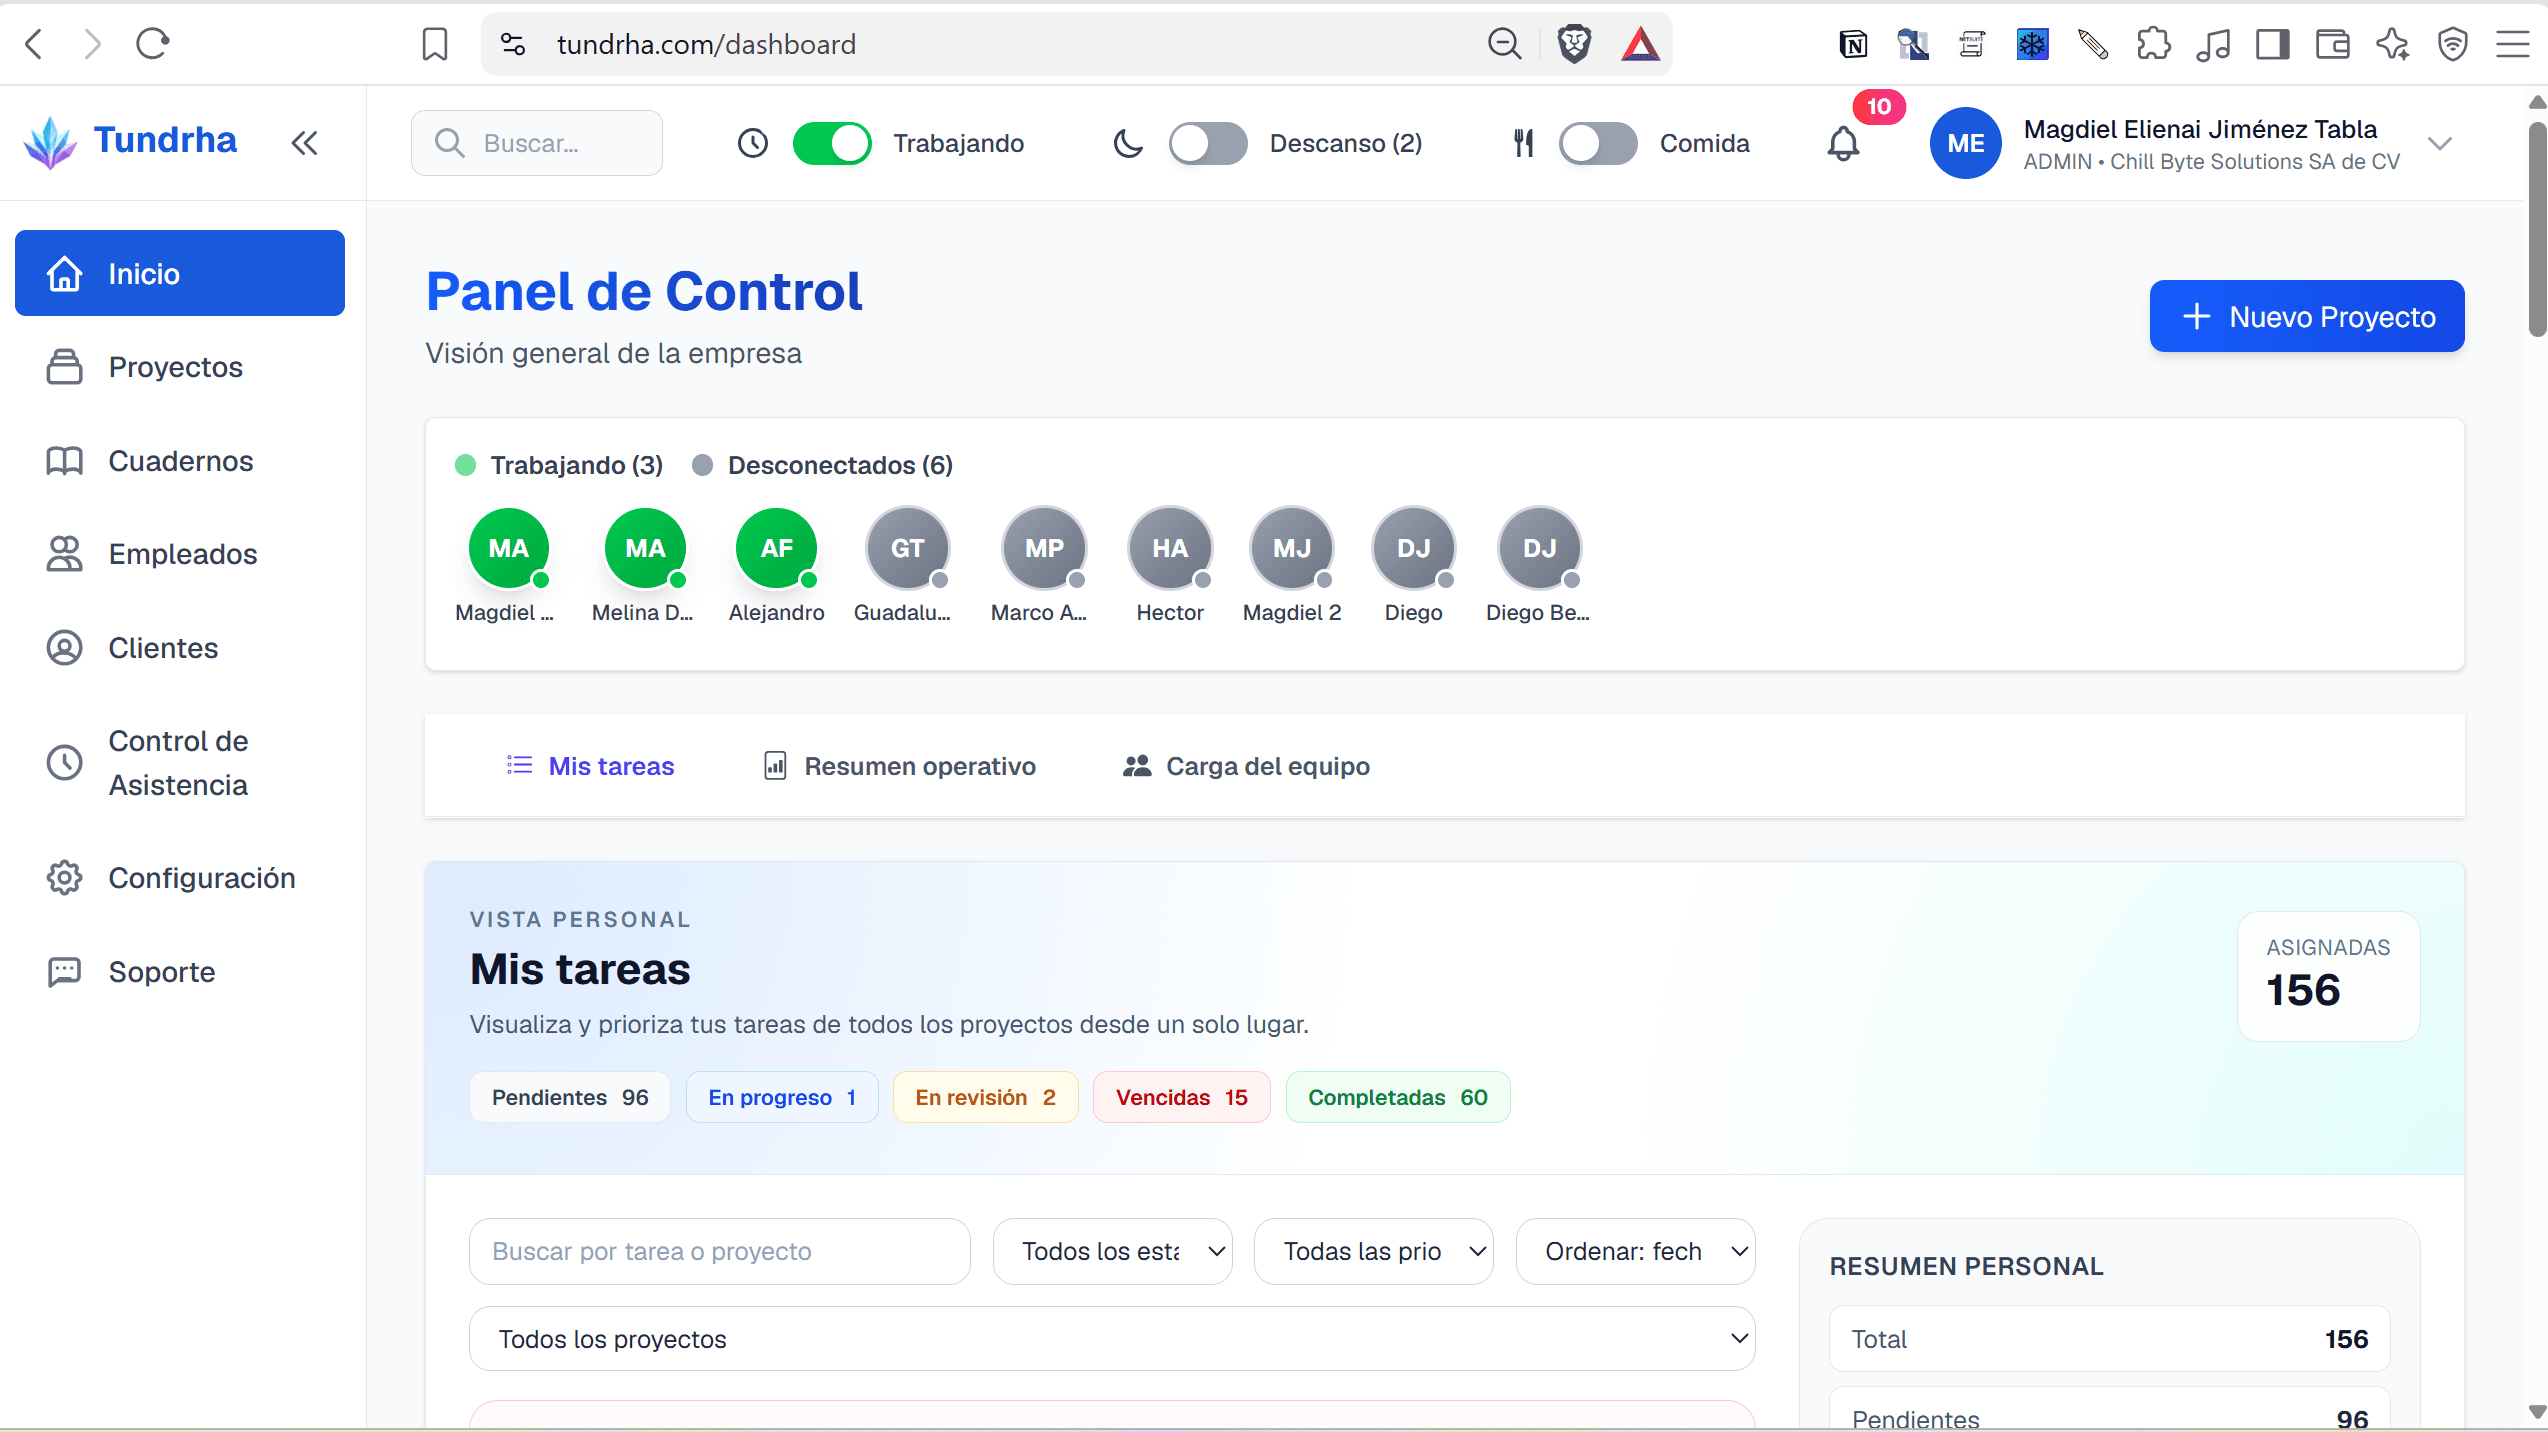Reload the page in browser

click(152, 44)
